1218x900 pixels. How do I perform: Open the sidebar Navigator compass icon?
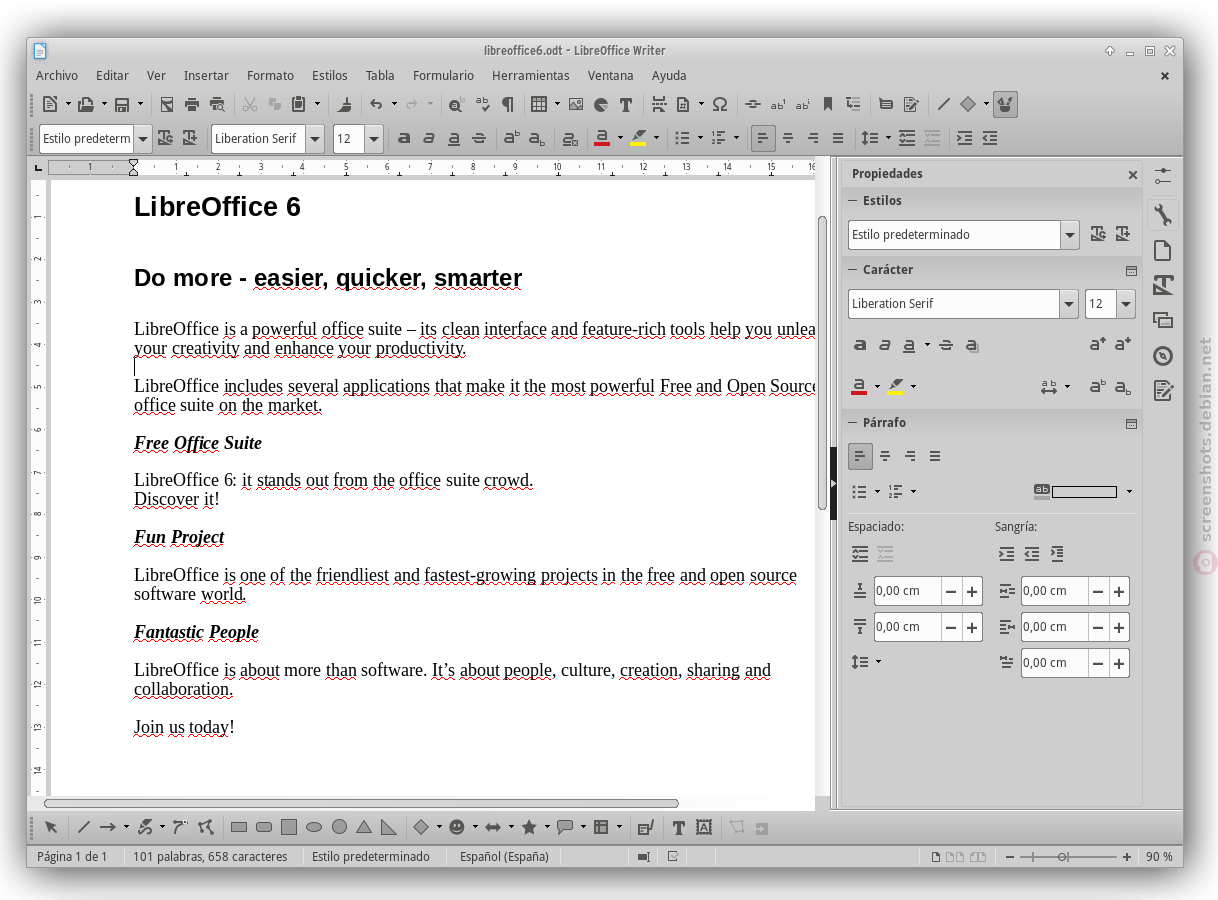click(x=1162, y=356)
